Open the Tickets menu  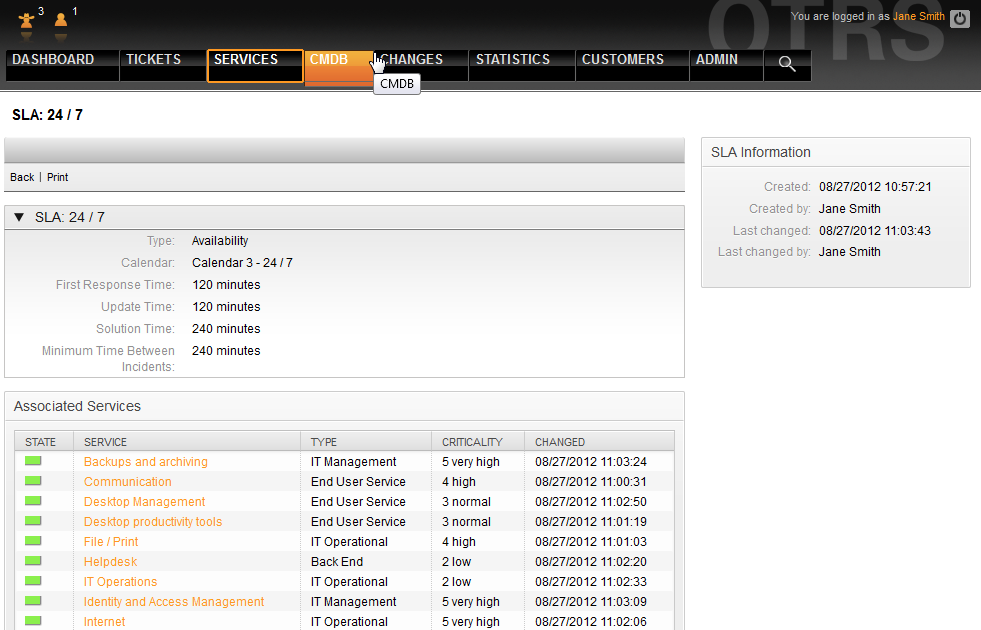[x=153, y=60]
